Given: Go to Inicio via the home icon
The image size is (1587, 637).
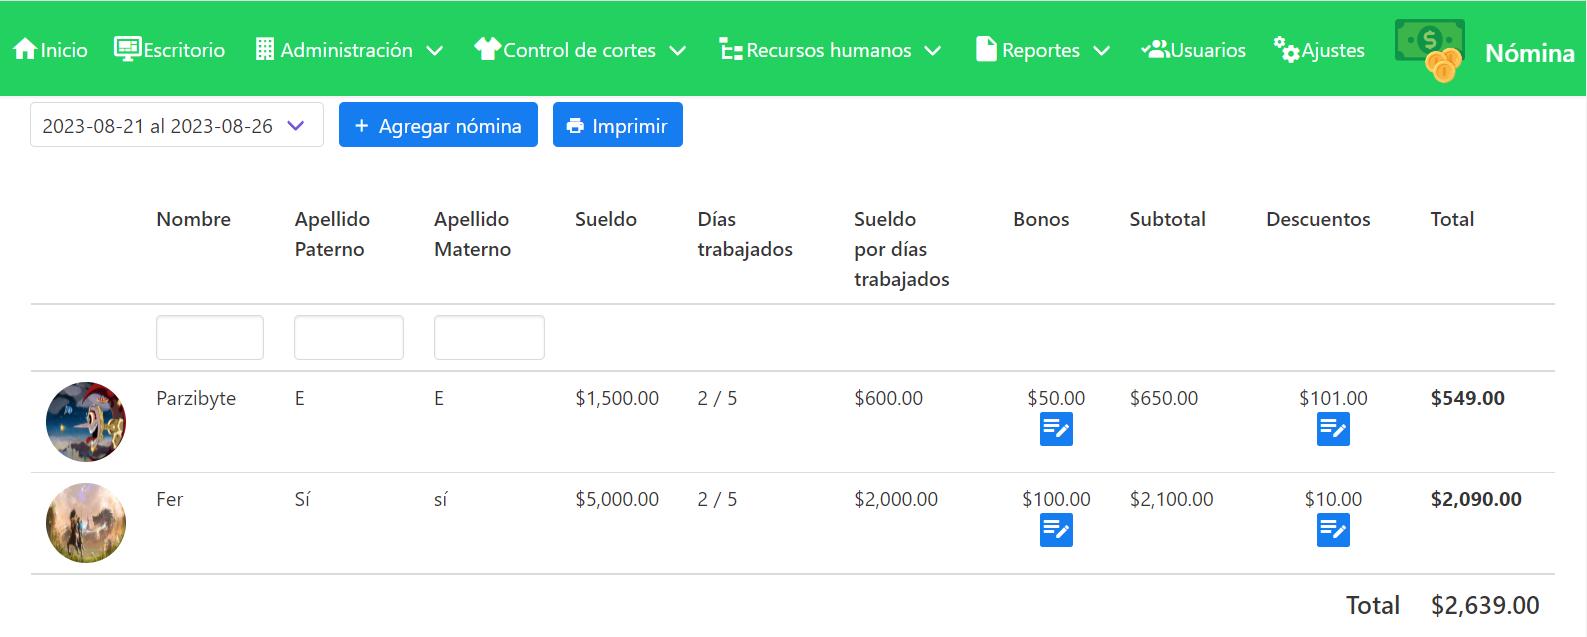Looking at the screenshot, I should 26,49.
